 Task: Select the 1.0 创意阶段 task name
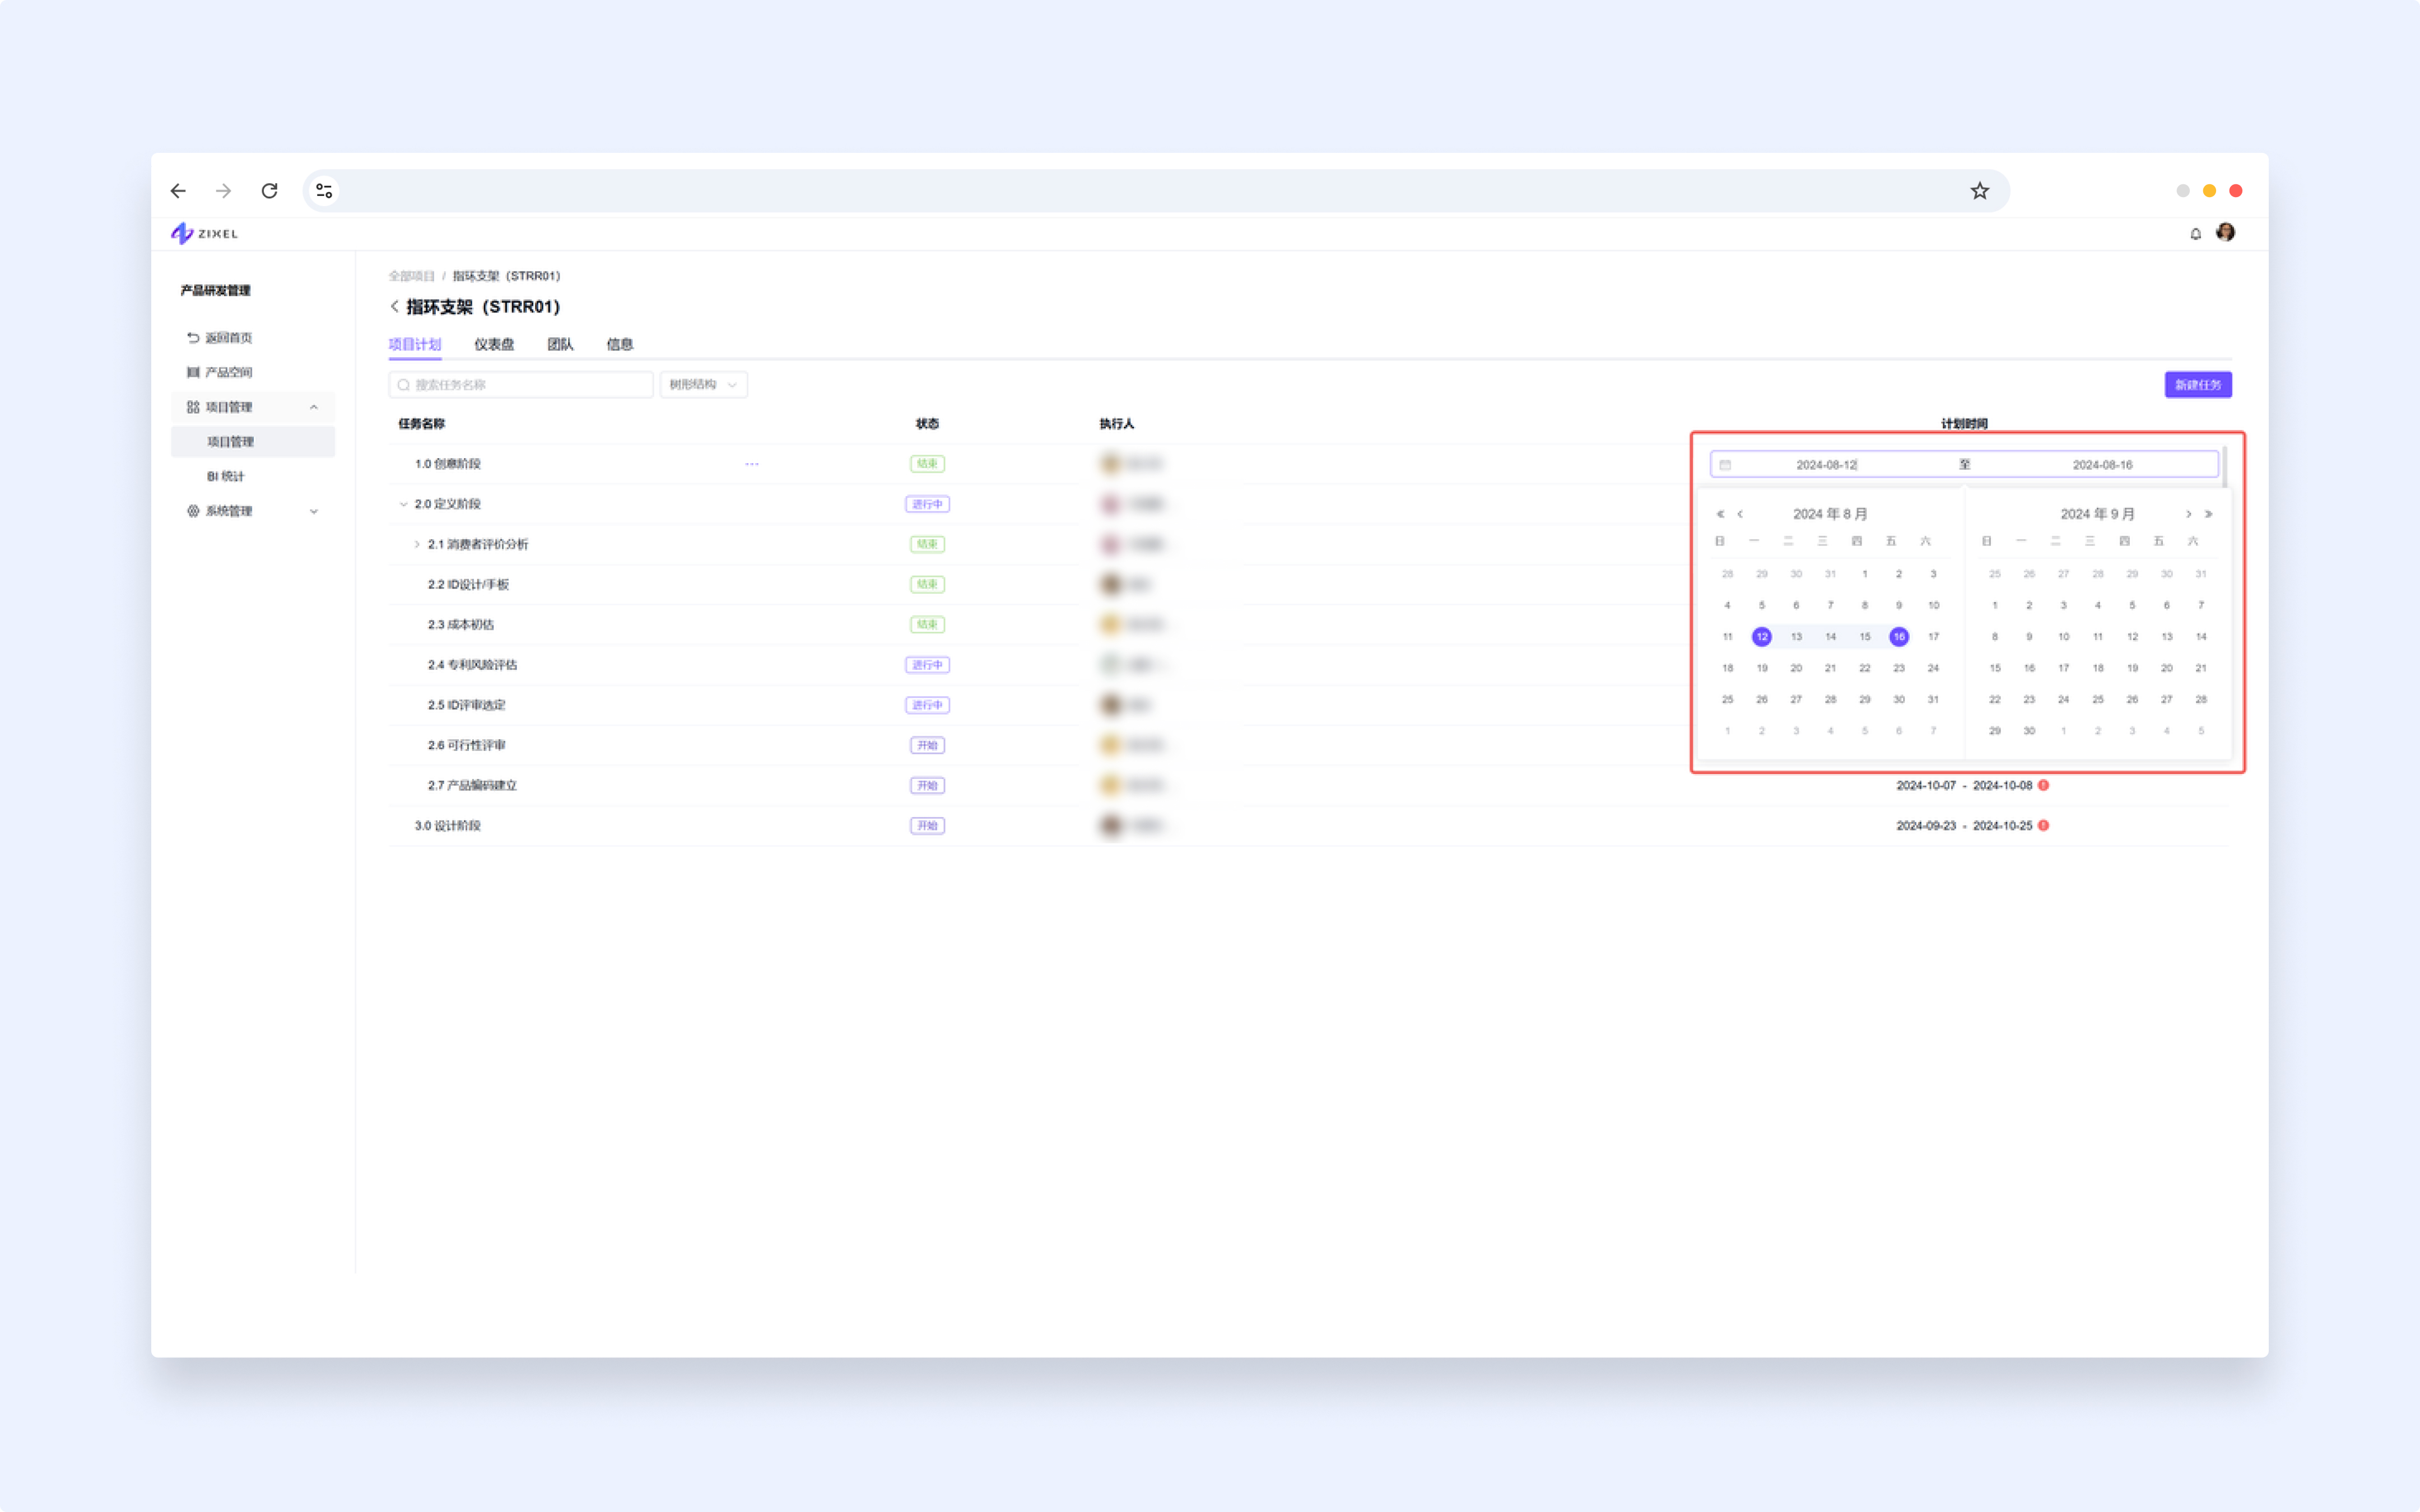pos(447,464)
